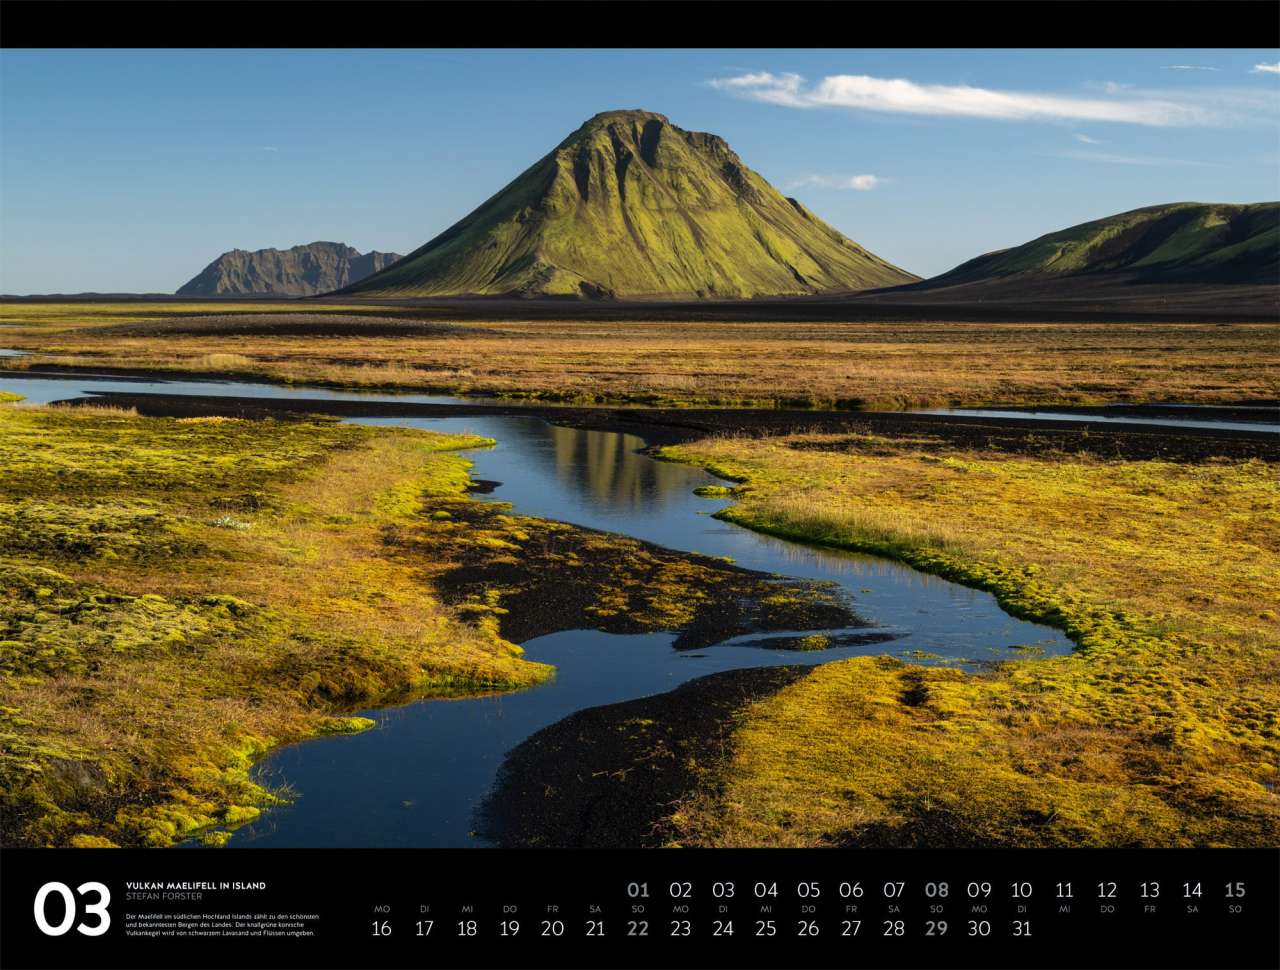Viewport: 1280px width, 970px height.
Task: Click the distant rocky mountain on left
Action: point(285,270)
